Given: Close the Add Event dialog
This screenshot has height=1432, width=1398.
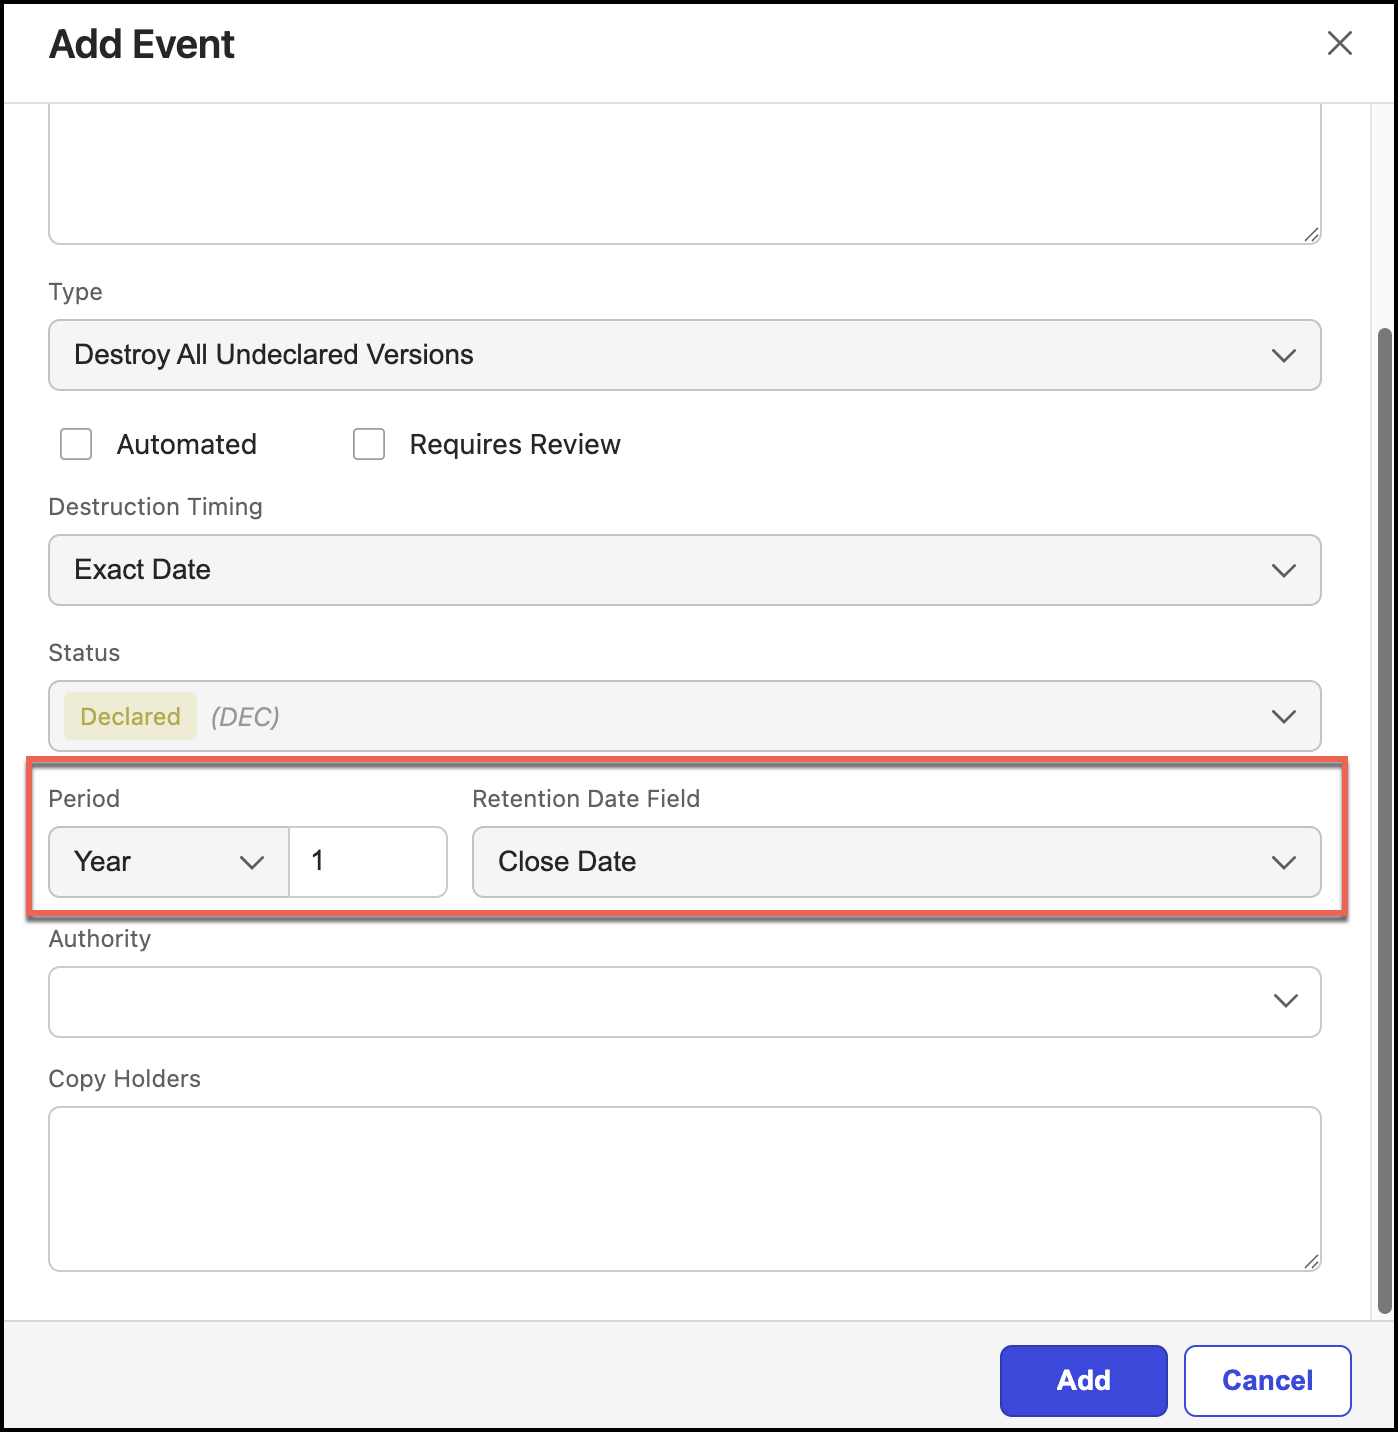Looking at the screenshot, I should 1339,43.
